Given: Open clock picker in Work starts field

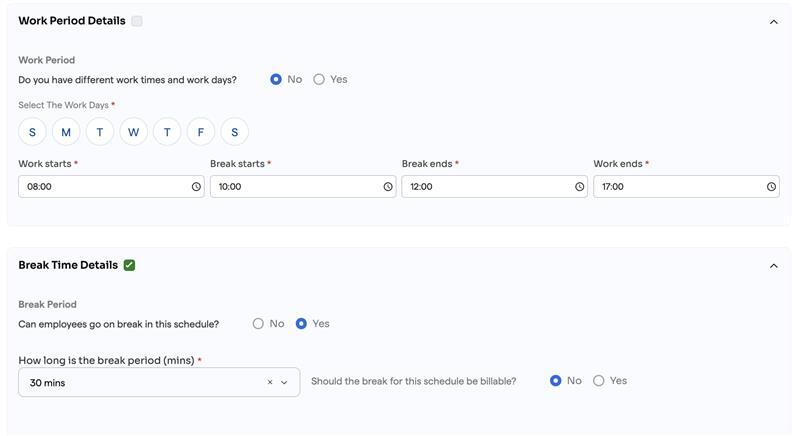Looking at the screenshot, I should (x=196, y=187).
